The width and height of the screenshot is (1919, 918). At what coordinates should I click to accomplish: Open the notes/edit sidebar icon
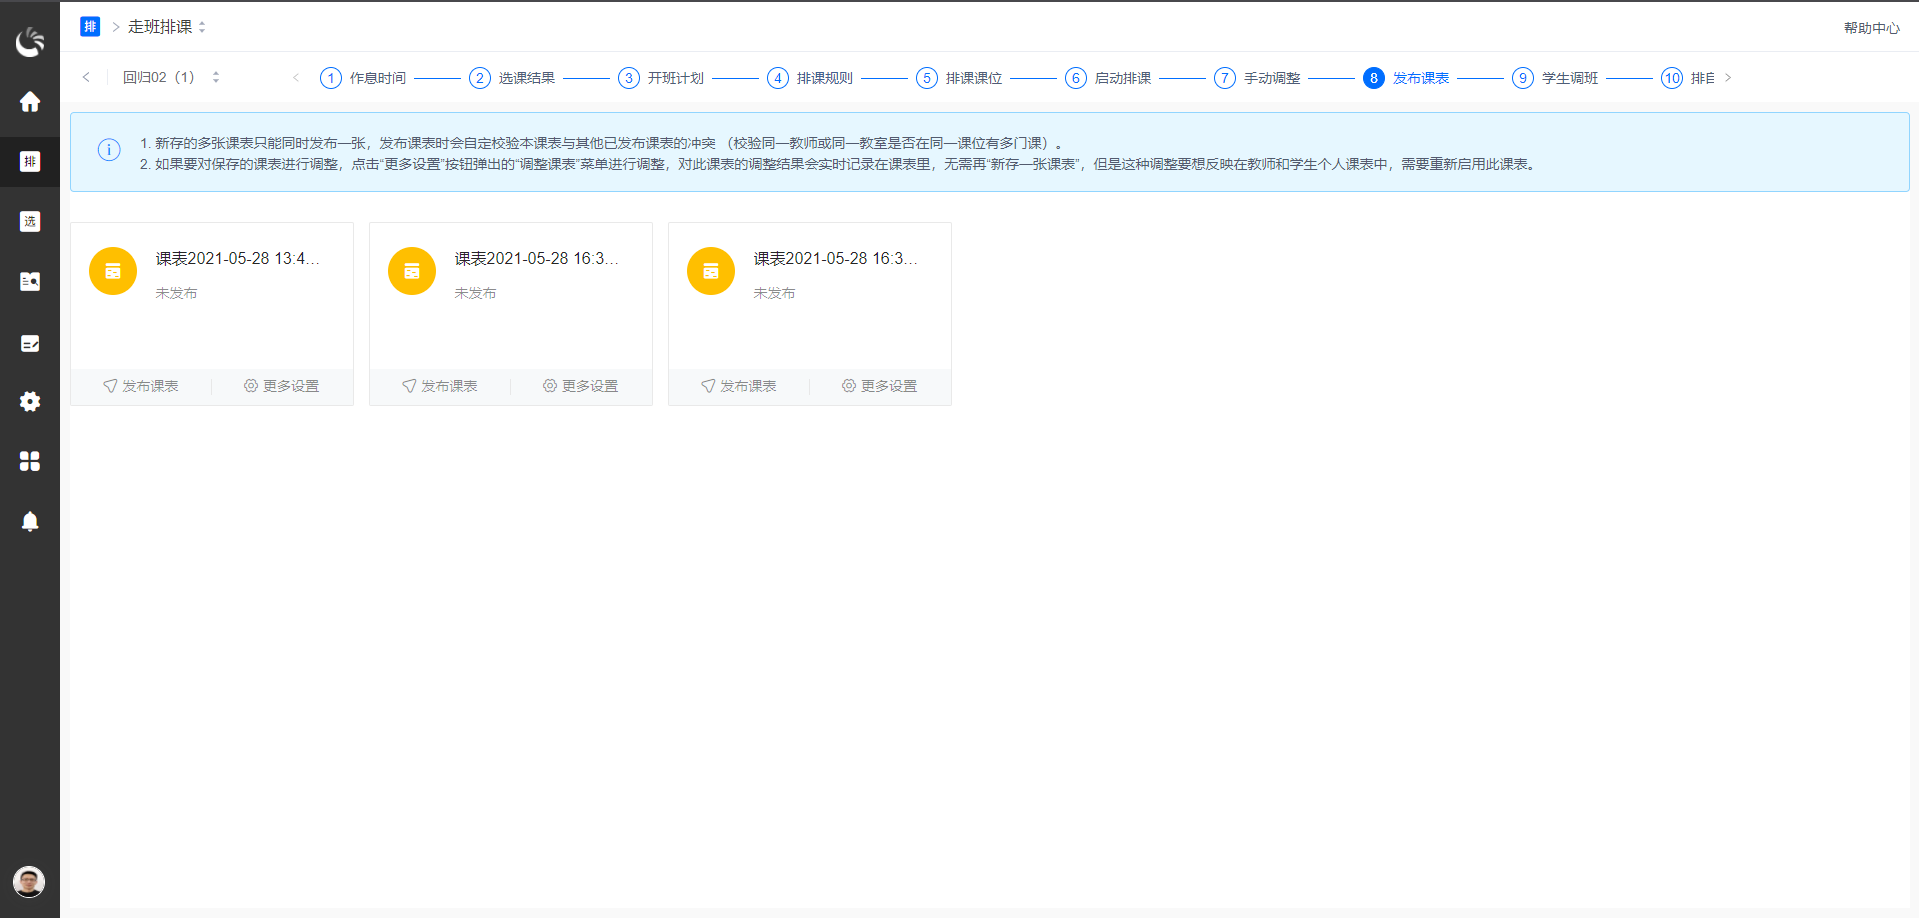pos(29,343)
